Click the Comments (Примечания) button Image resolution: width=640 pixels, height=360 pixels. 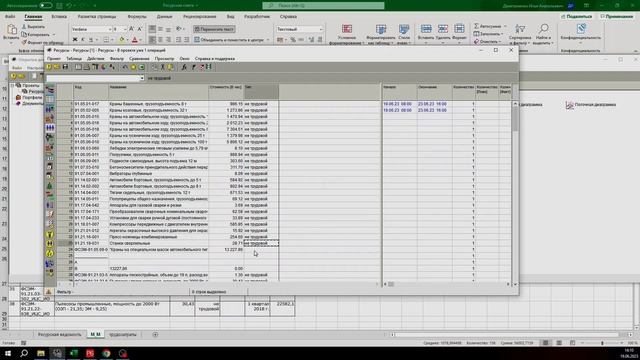616,16
